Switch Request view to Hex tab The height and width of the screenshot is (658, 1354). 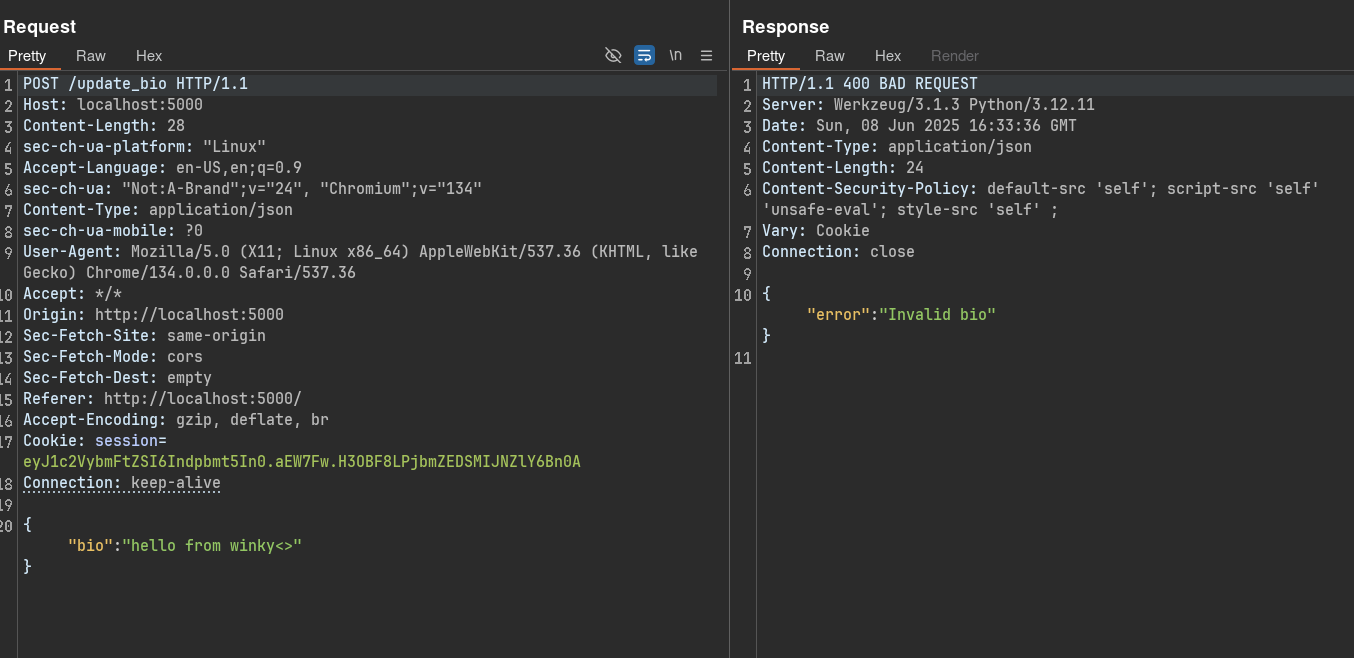[x=149, y=56]
